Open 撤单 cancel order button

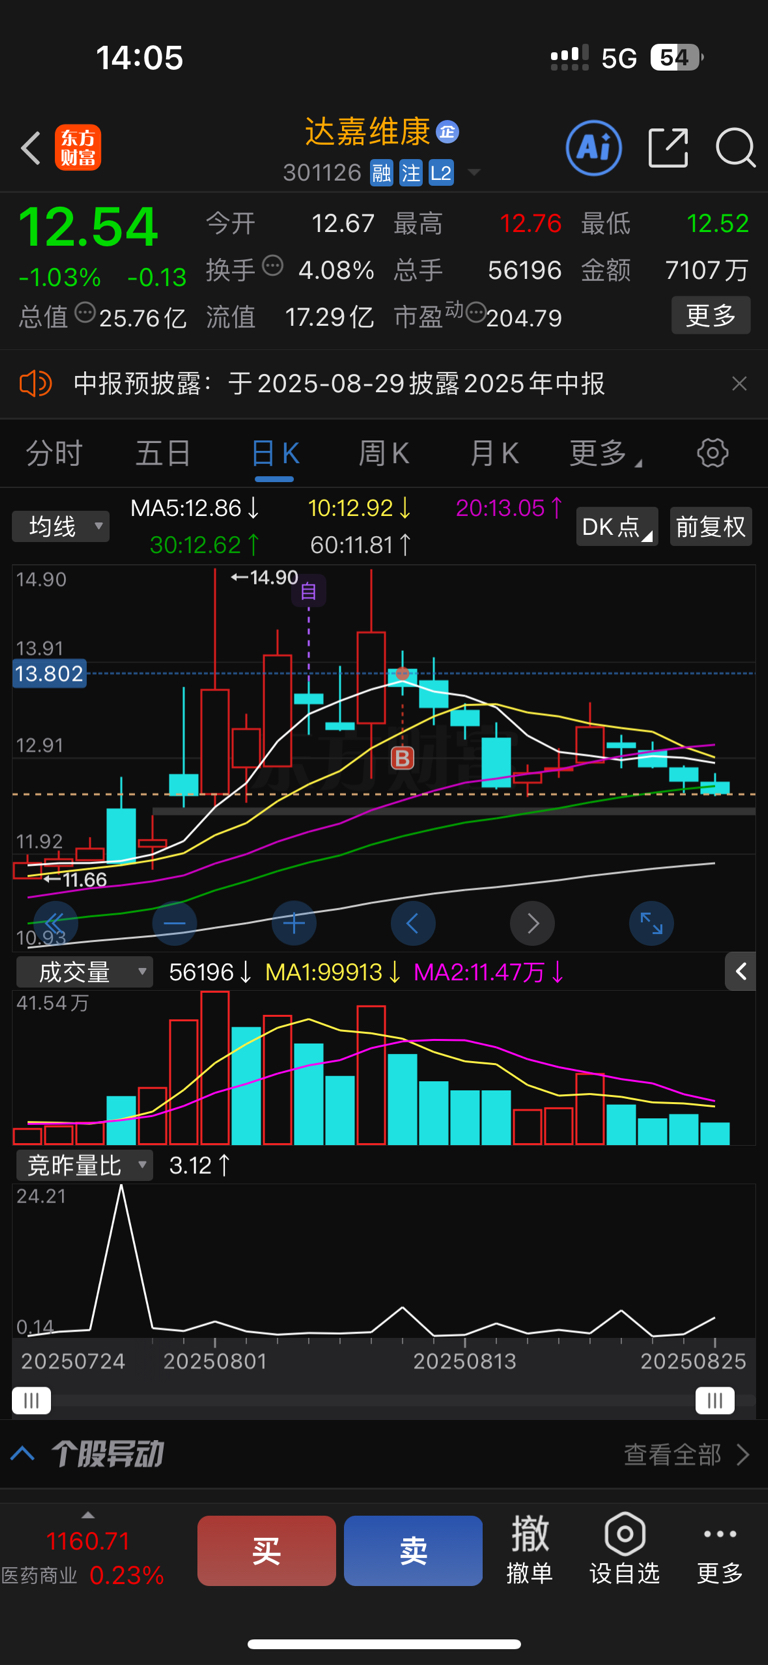(x=530, y=1551)
